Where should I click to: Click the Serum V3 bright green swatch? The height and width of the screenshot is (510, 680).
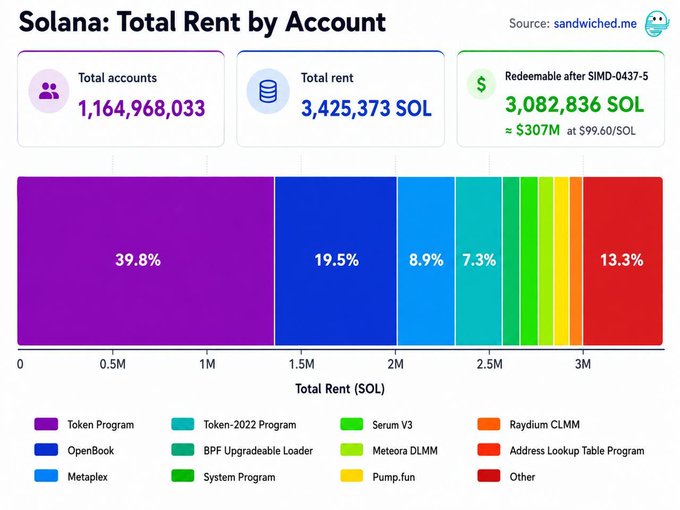[x=352, y=424]
